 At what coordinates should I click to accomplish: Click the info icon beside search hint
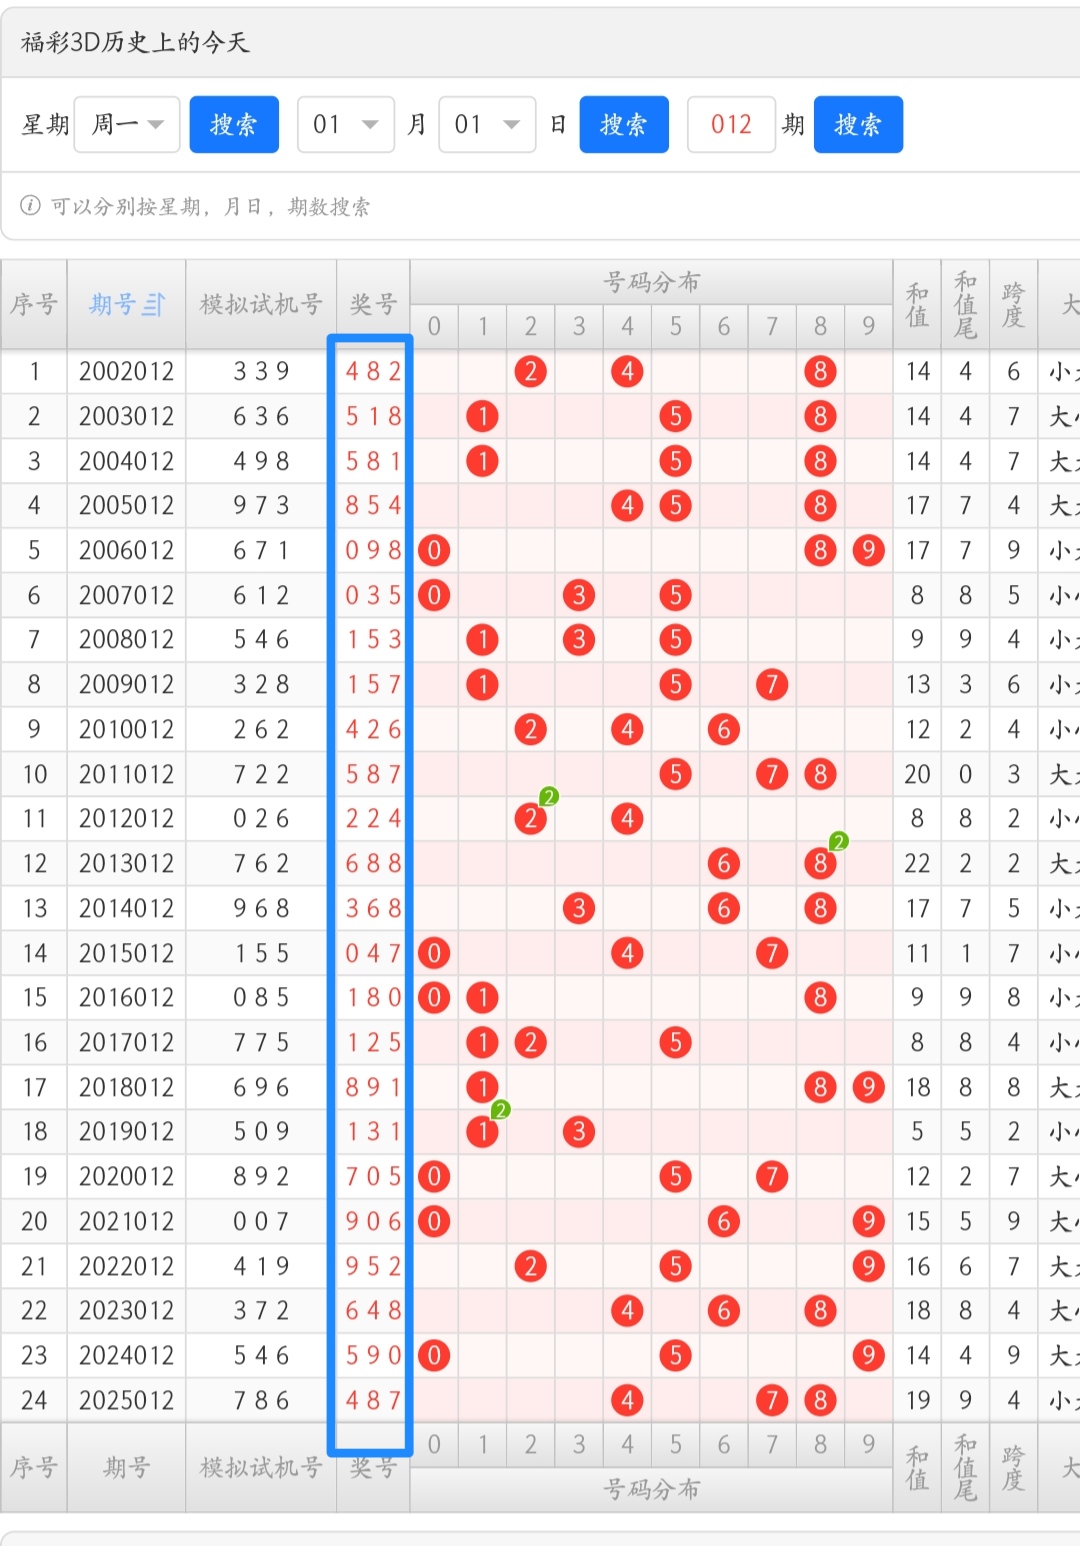pyautogui.click(x=30, y=205)
